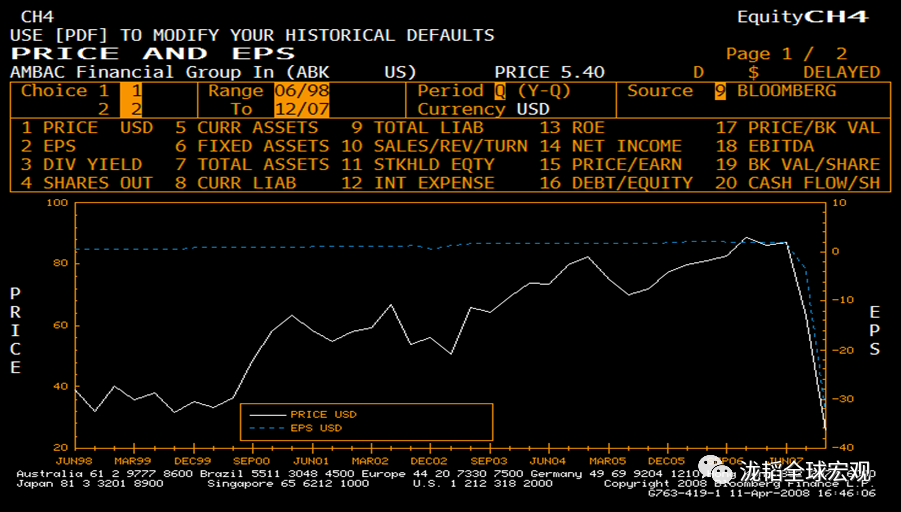Select option 4 SHARES OUT

point(87,183)
